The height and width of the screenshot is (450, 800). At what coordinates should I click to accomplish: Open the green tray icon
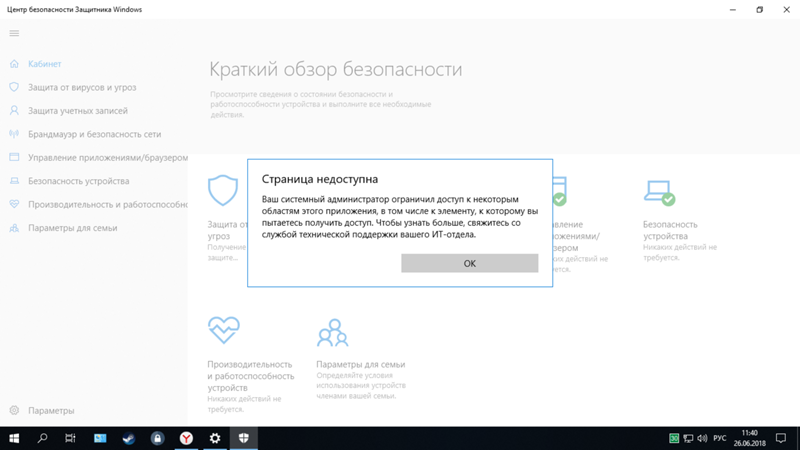[674, 438]
